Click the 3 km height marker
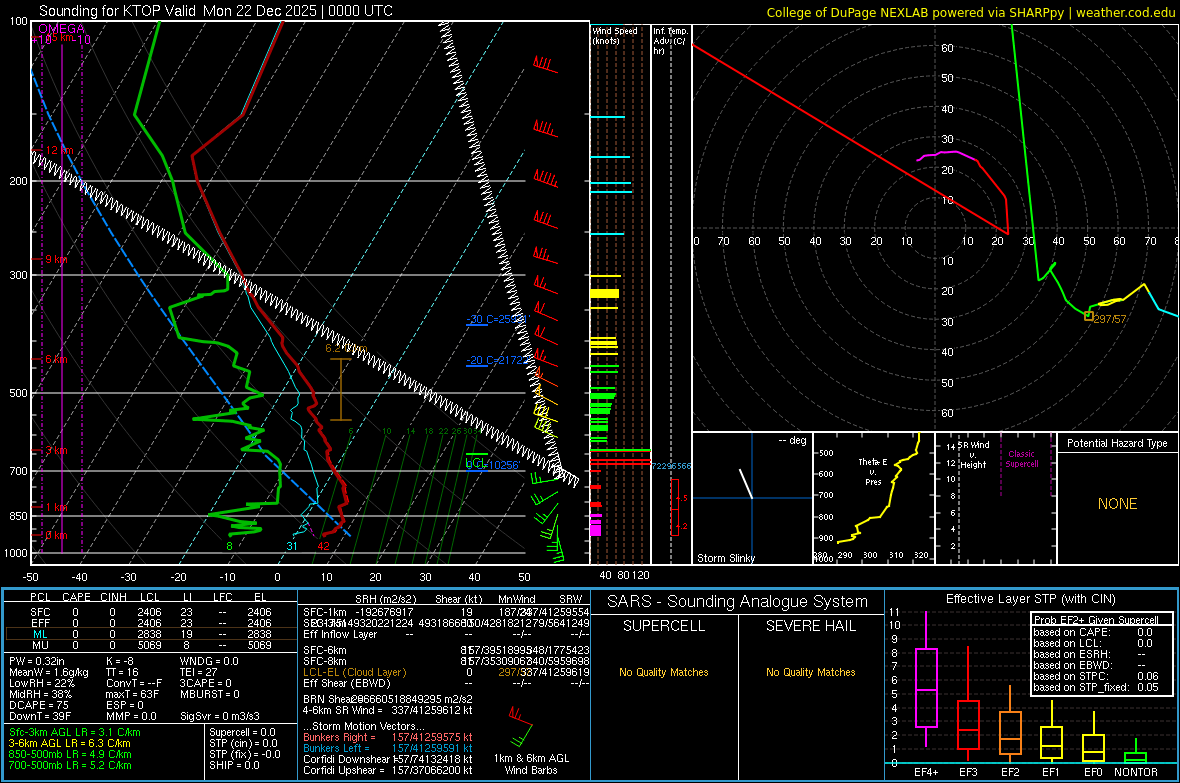Image resolution: width=1180 pixels, height=783 pixels. pos(56,450)
